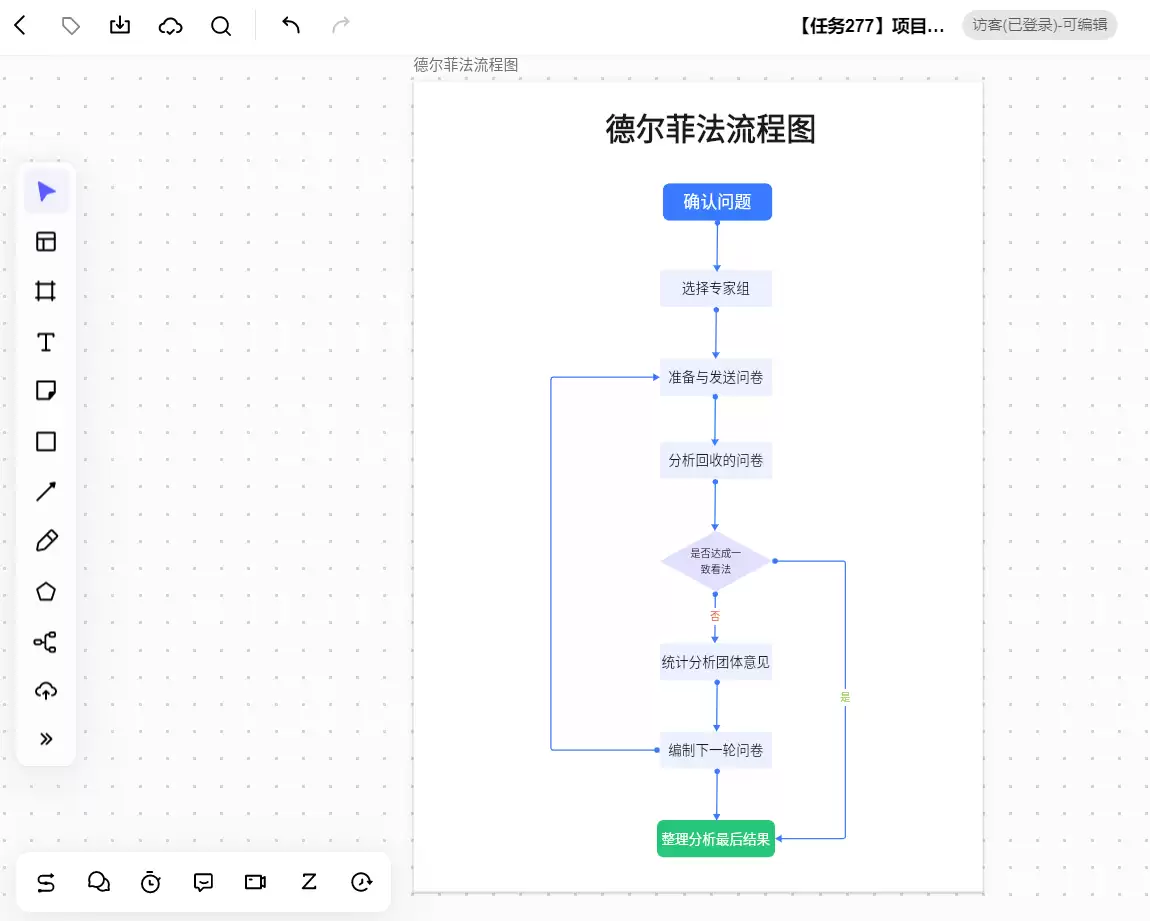Viewport: 1150px width, 921px height.
Task: Choose the Text tool
Action: pos(45,342)
